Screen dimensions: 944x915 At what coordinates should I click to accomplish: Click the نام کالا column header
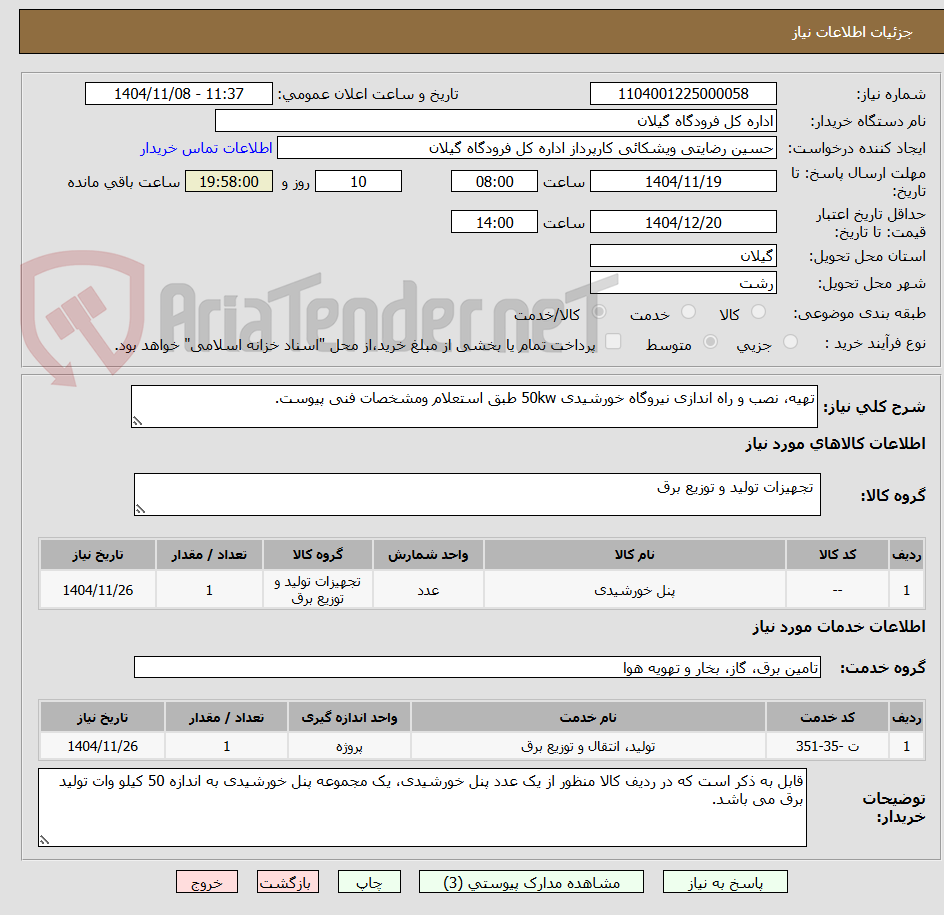pos(635,554)
